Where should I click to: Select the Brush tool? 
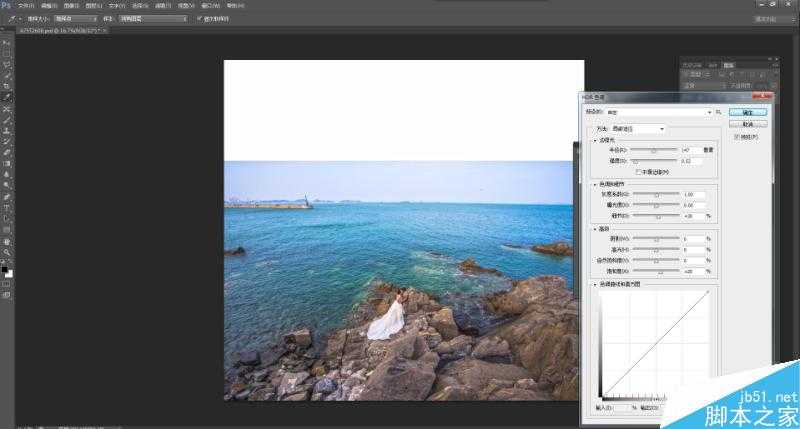[7, 119]
